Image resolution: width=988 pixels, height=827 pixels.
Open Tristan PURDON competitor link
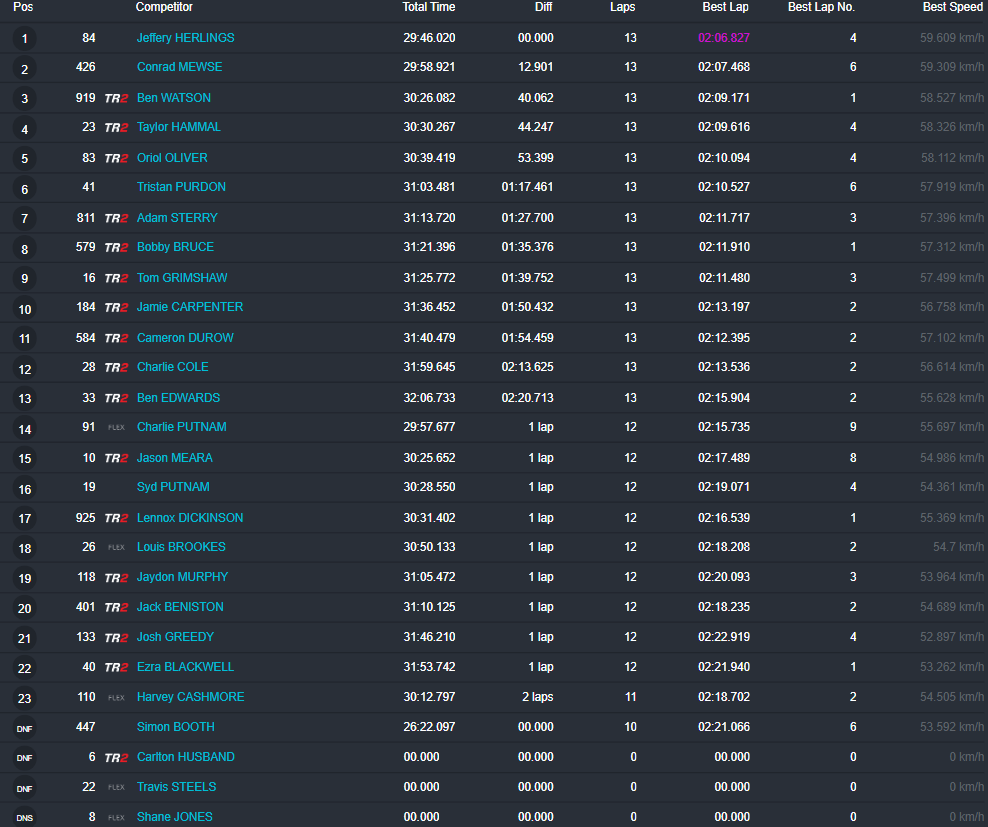(181, 187)
